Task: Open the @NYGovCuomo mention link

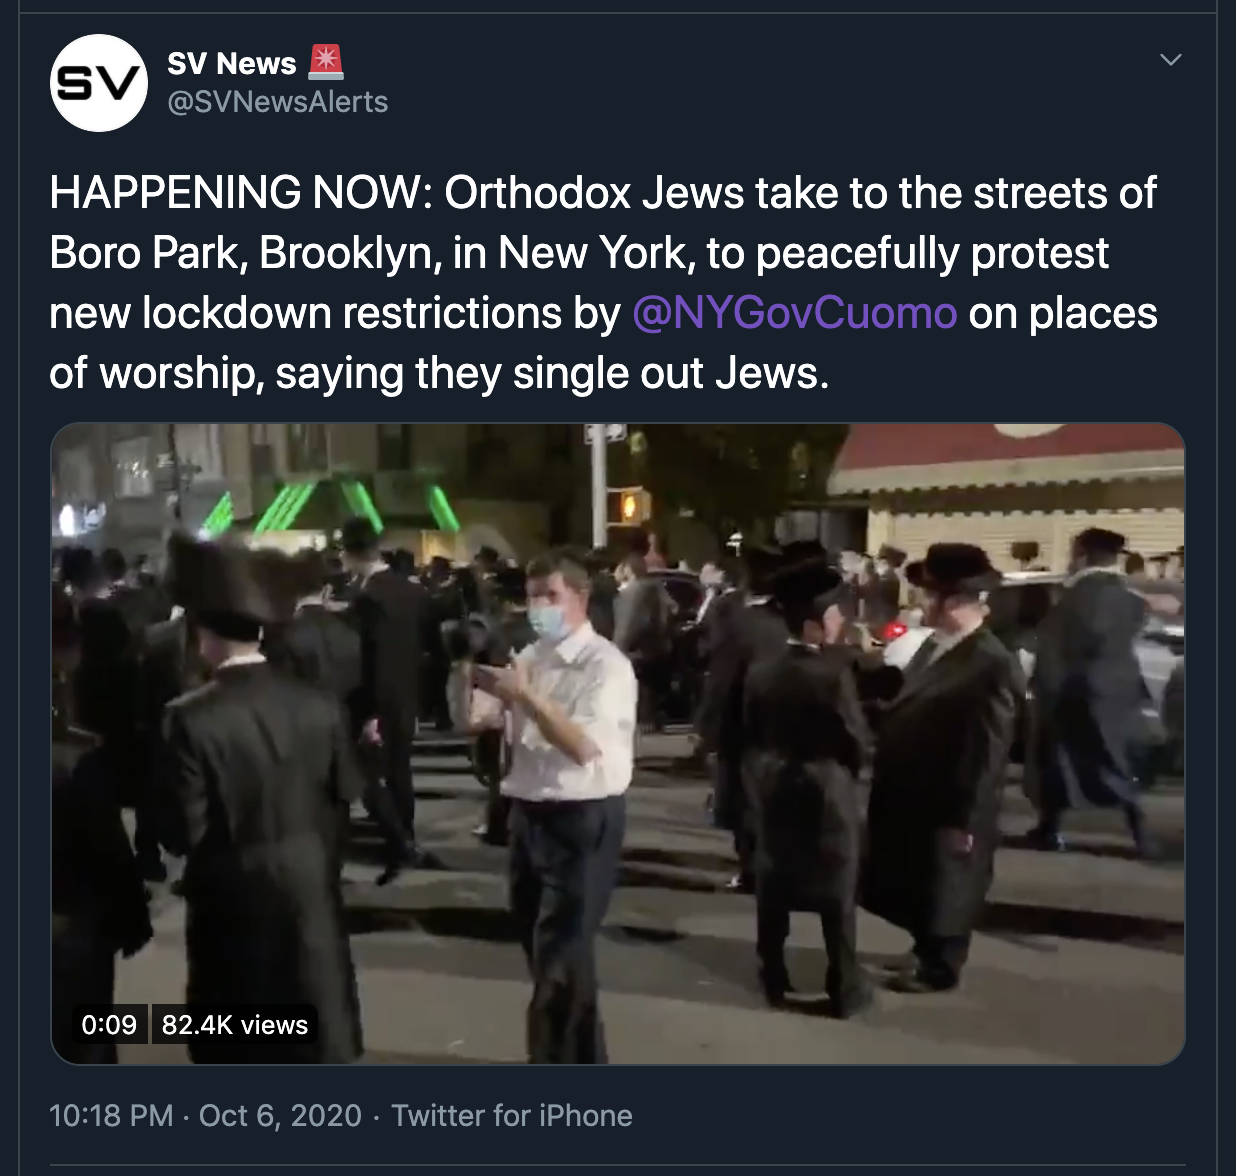Action: (x=795, y=313)
